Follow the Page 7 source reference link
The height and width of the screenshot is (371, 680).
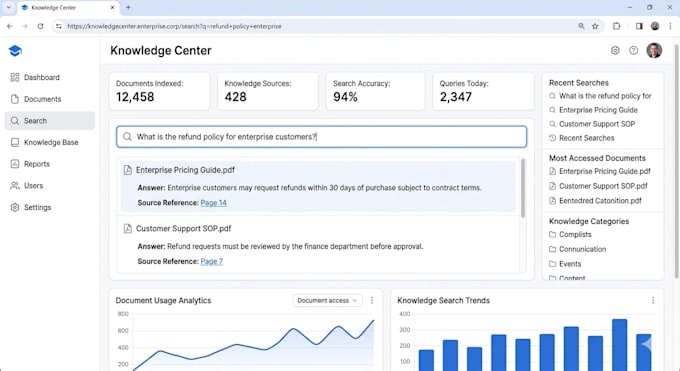click(x=212, y=261)
